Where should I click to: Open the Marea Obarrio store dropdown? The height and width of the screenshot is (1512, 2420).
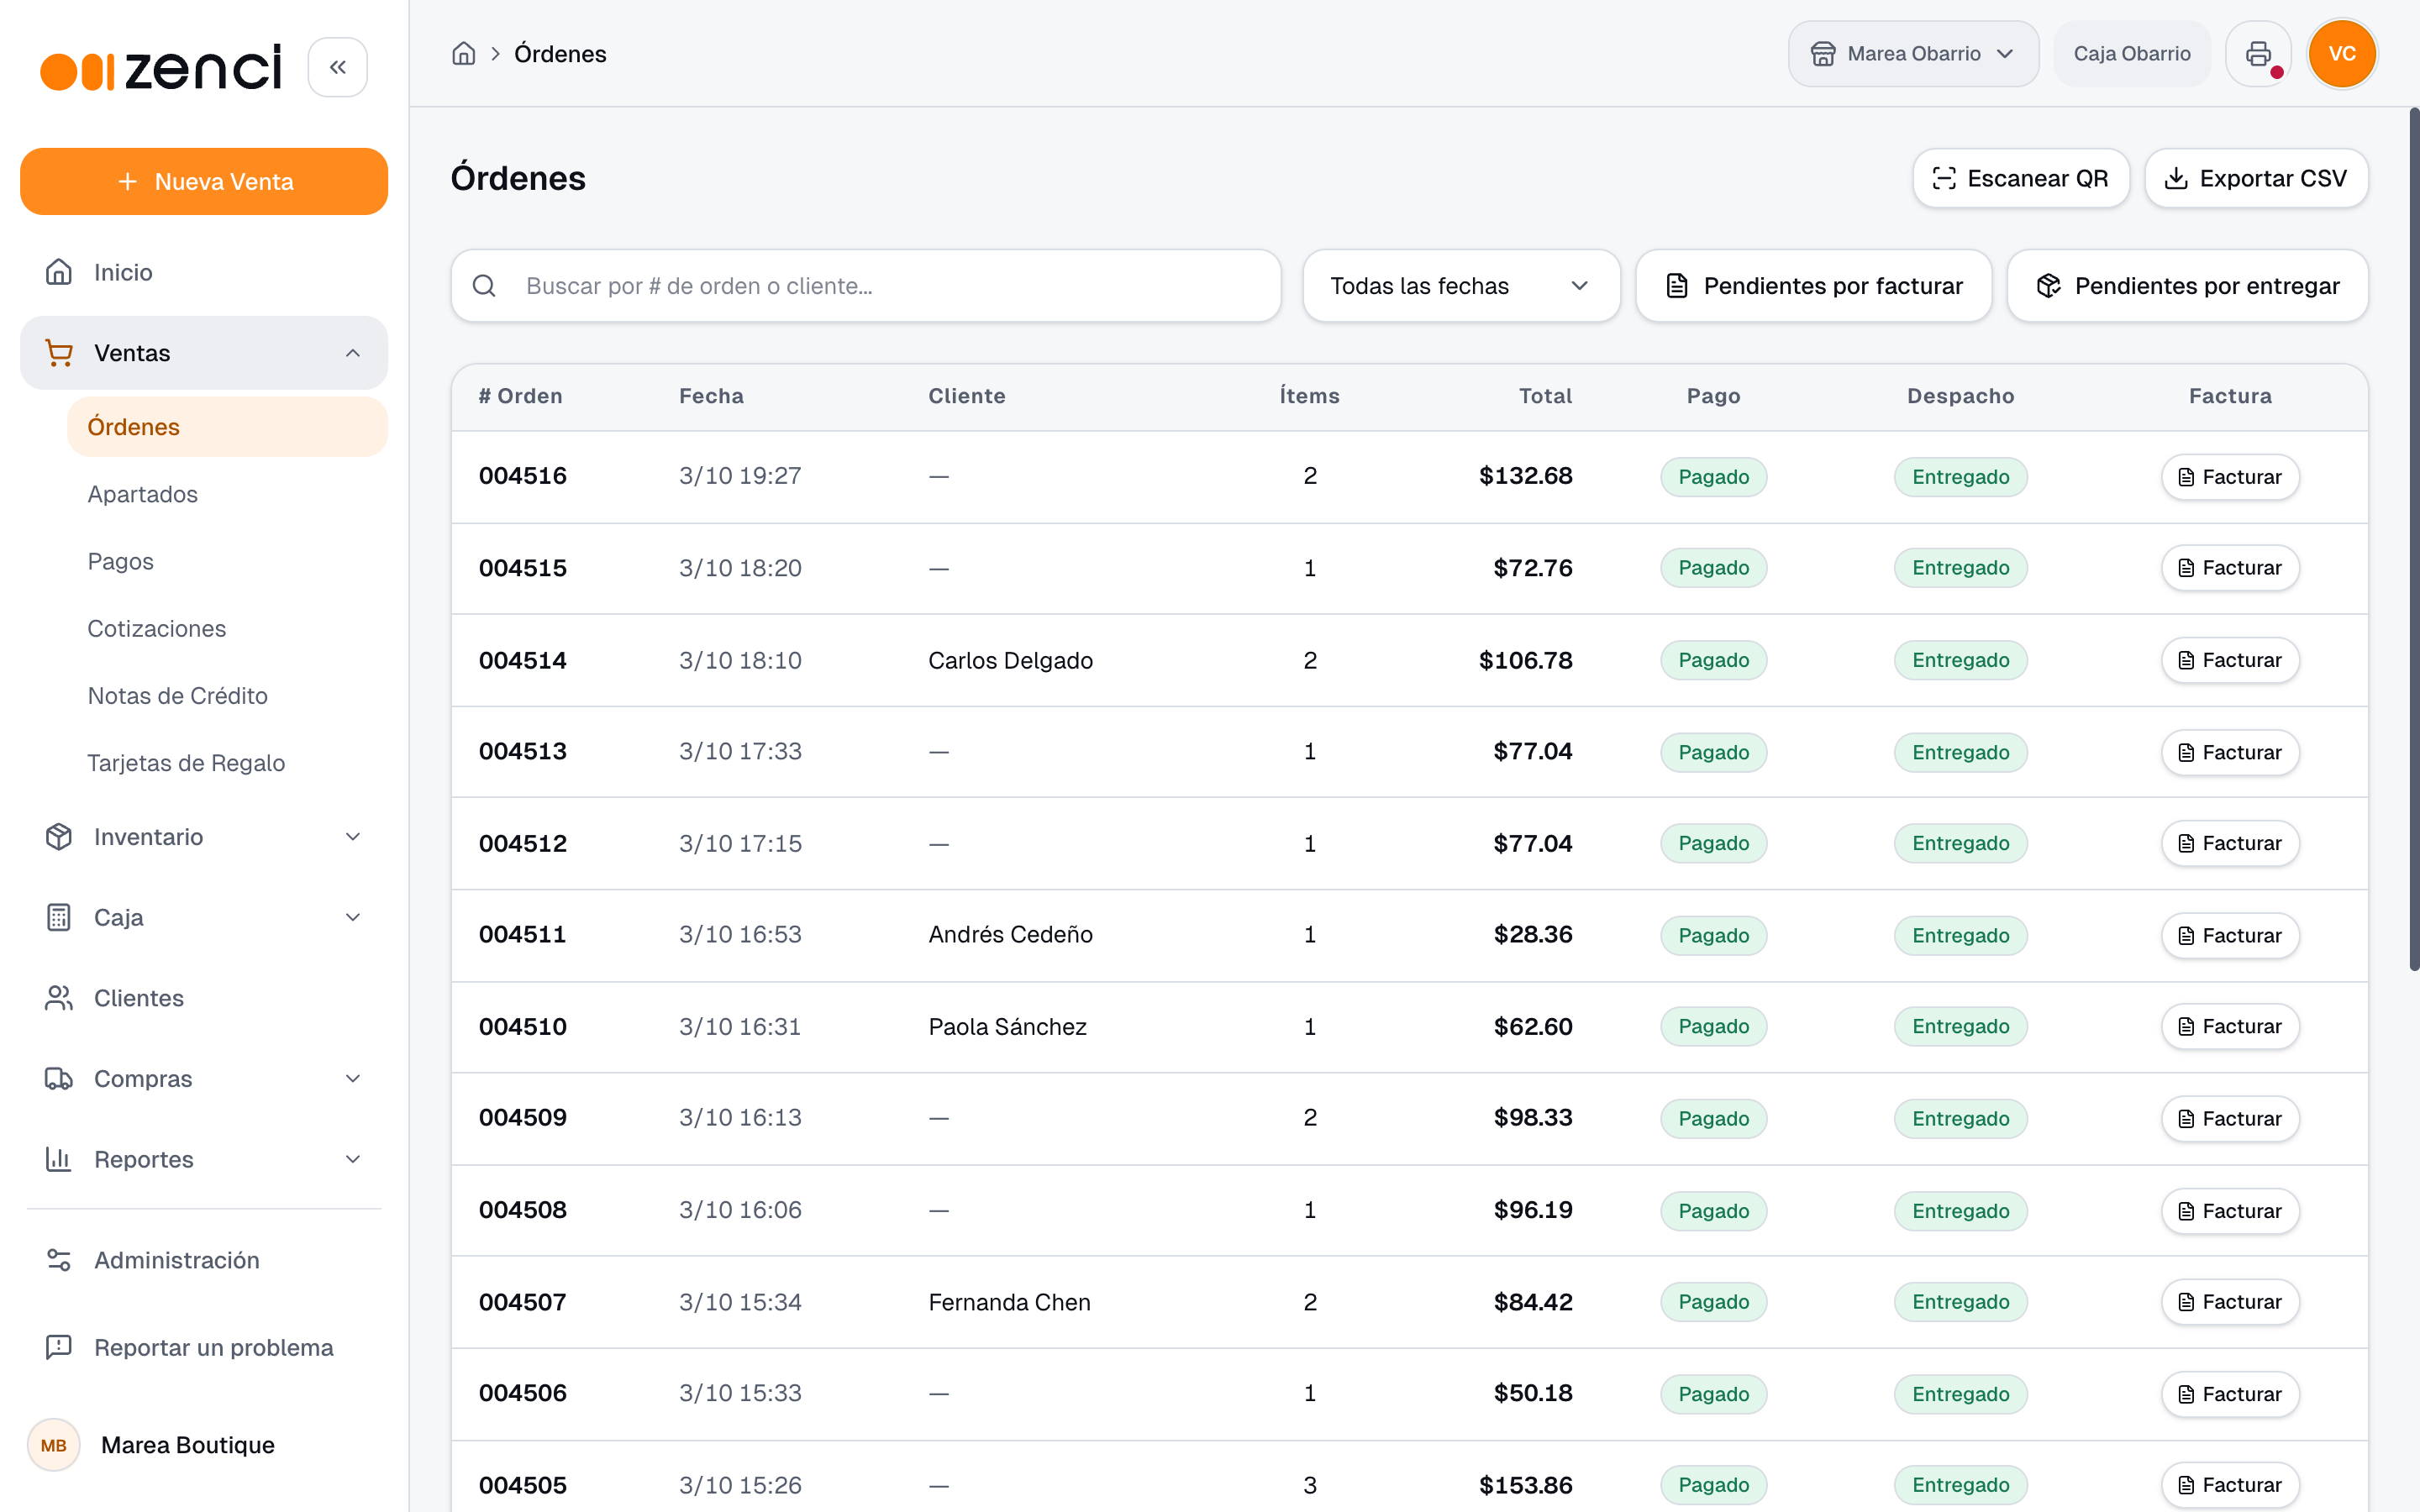(x=1913, y=54)
